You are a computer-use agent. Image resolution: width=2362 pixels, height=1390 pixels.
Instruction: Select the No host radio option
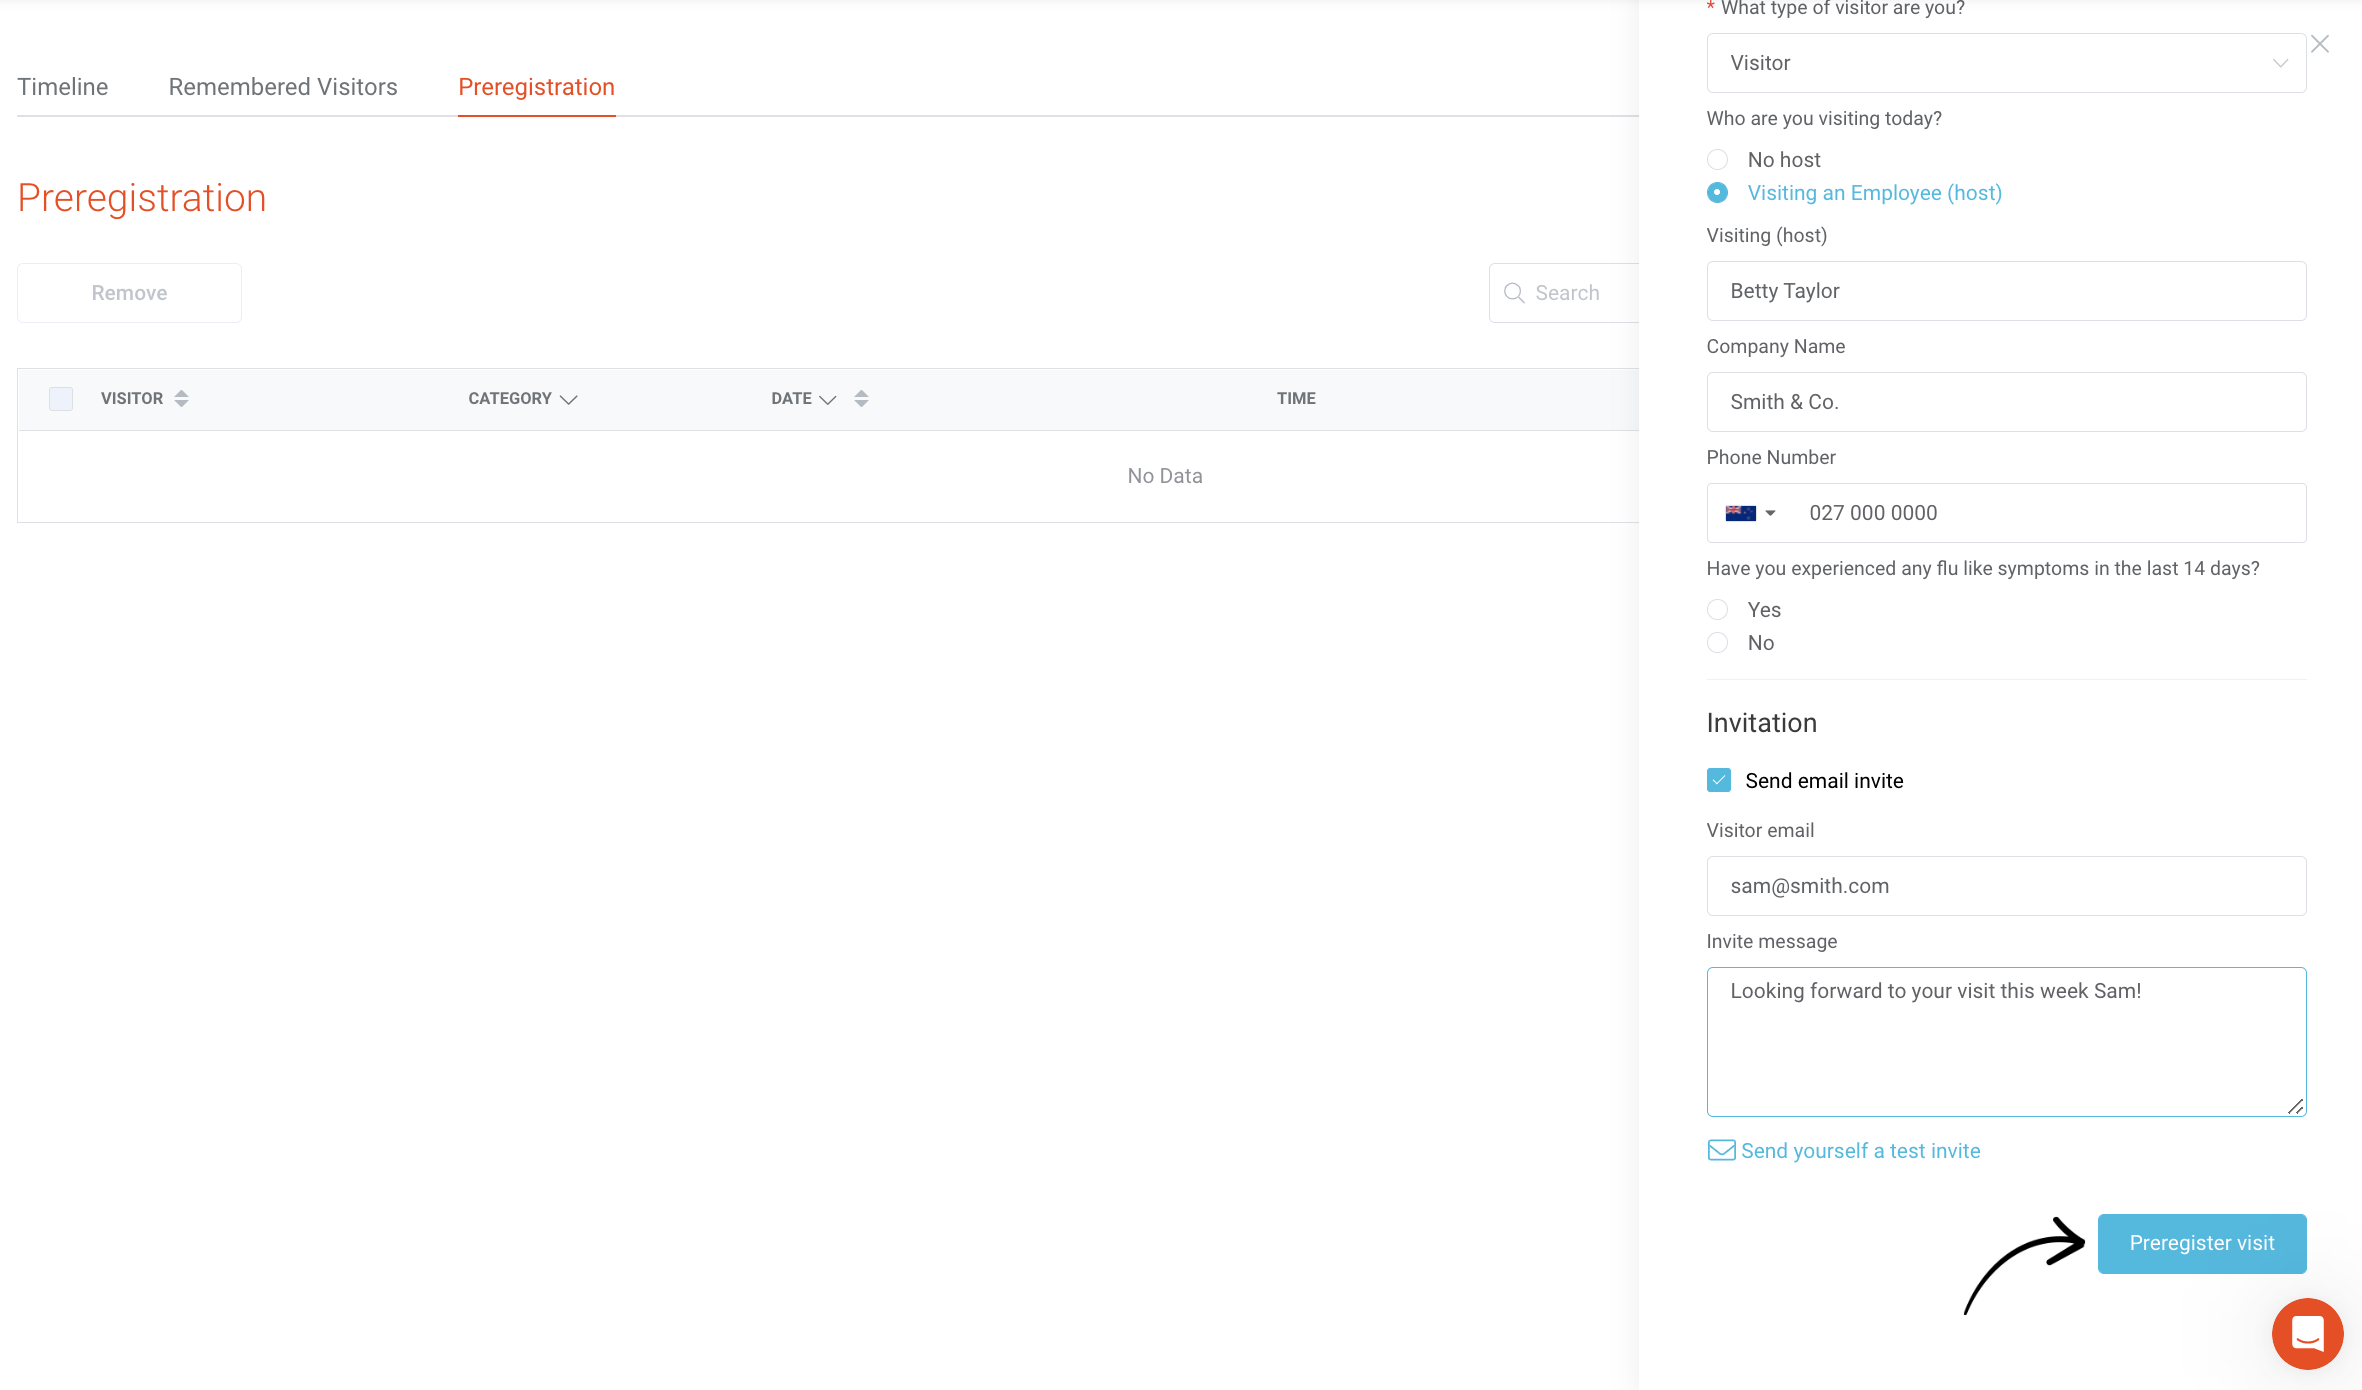1718,160
